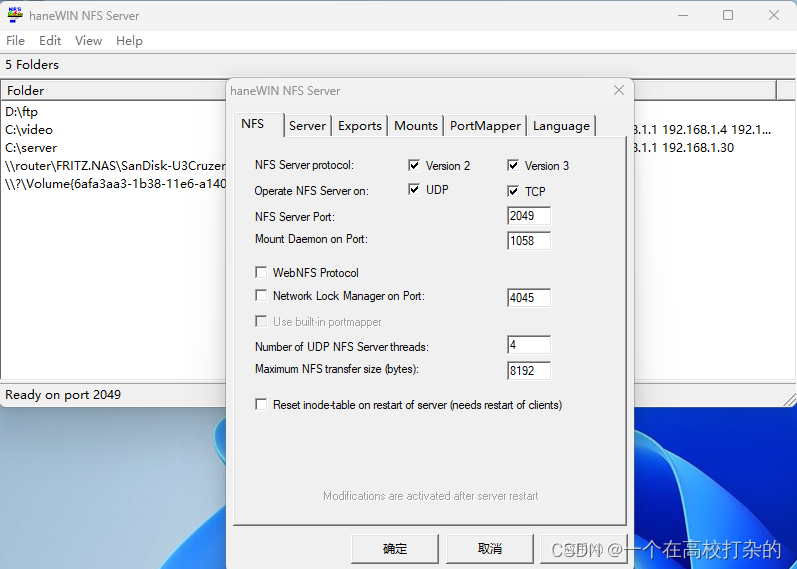797x569 pixels.
Task: Open the View menu
Action: [x=88, y=41]
